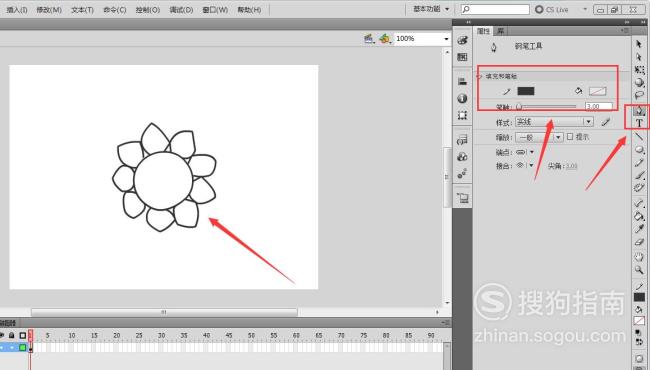Open the stroke scale dropdown
Image resolution: width=650 pixels, height=370 pixels.
point(539,137)
